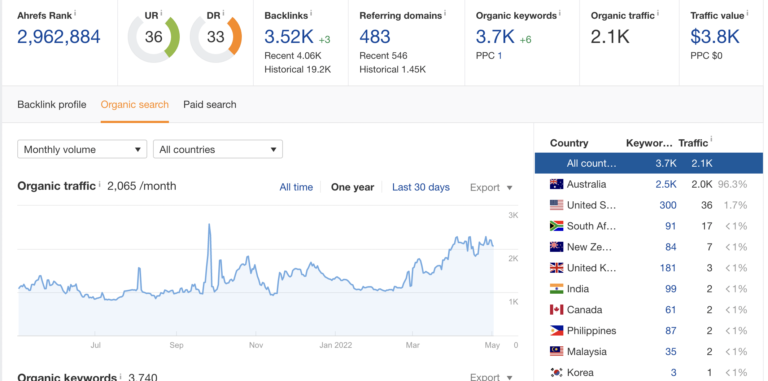Open United Kingdom's 181 keywords
This screenshot has width=768, height=381.
pyautogui.click(x=668, y=268)
